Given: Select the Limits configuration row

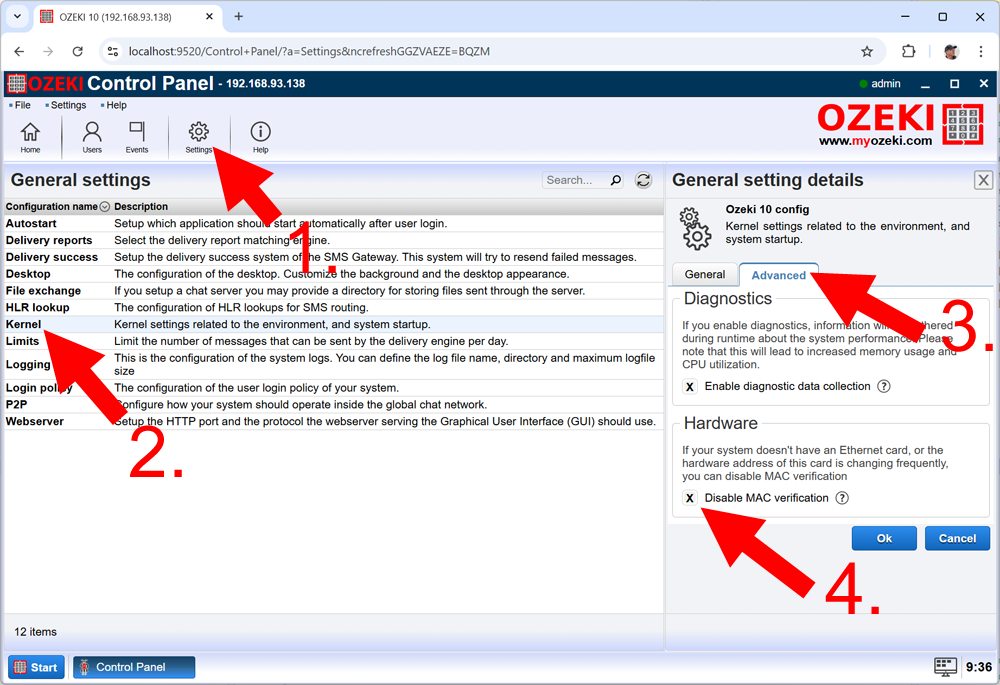Looking at the screenshot, I should click(334, 341).
